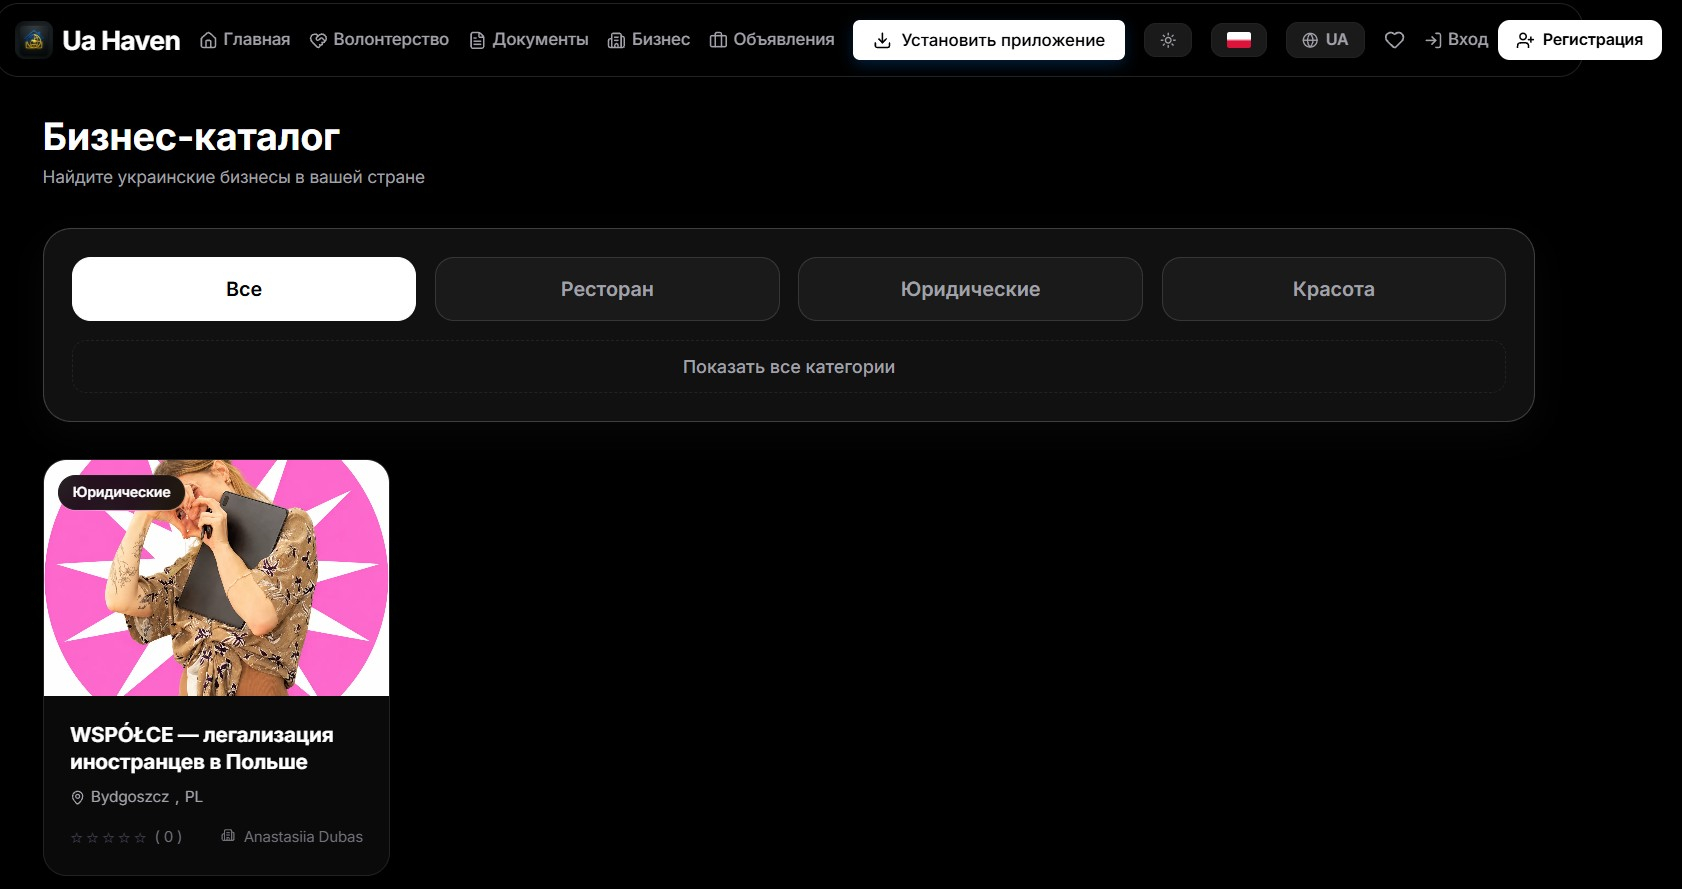Click the Вход login link
1682x889 pixels.
click(1456, 40)
